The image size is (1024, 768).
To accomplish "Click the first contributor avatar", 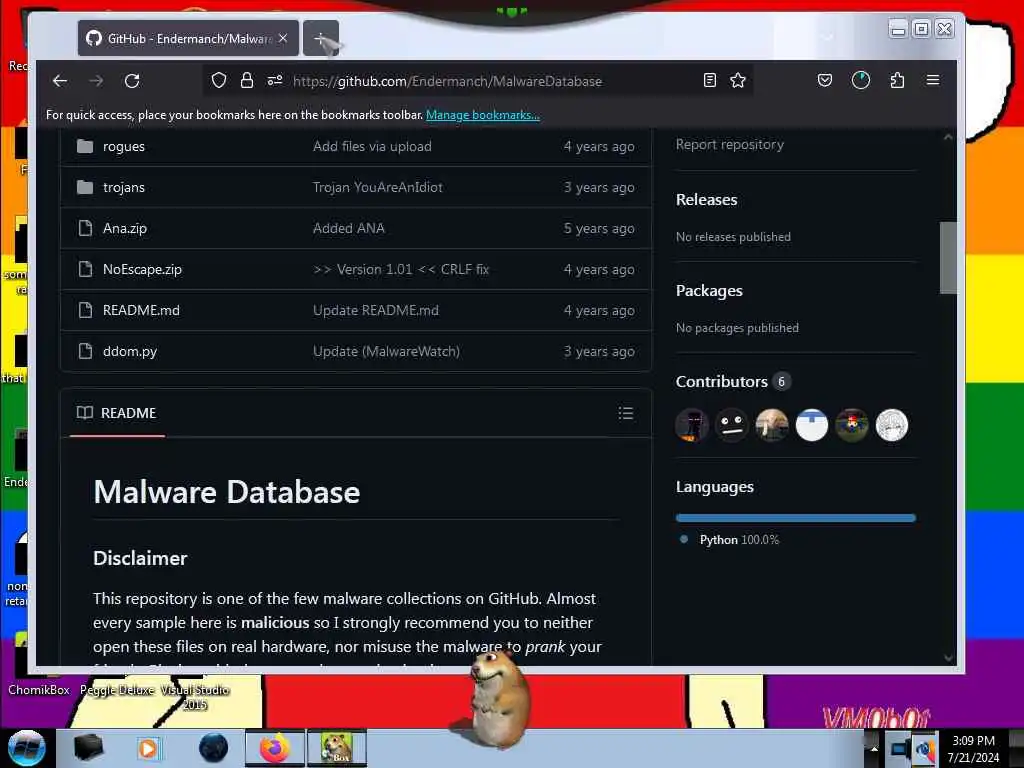I will pos(692,425).
